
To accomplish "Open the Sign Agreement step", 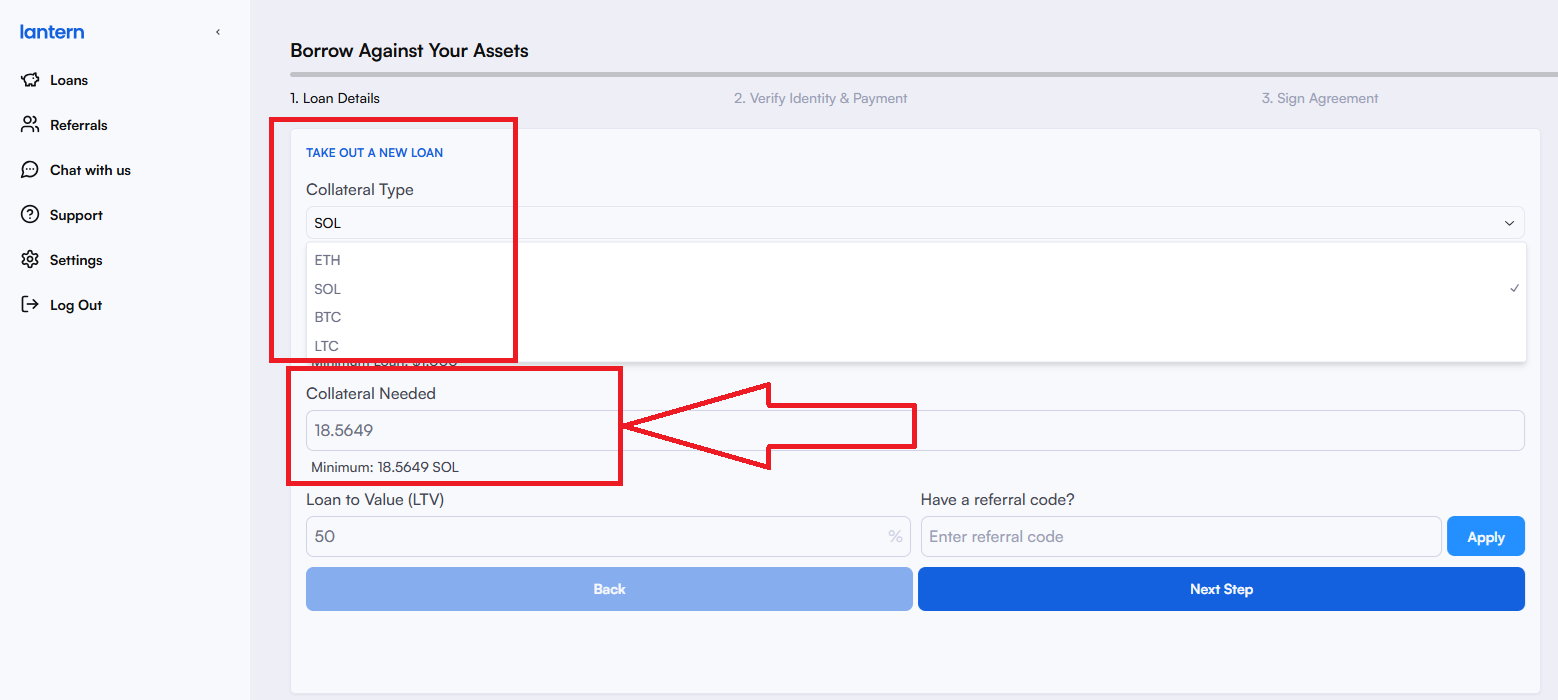I will click(x=1319, y=98).
